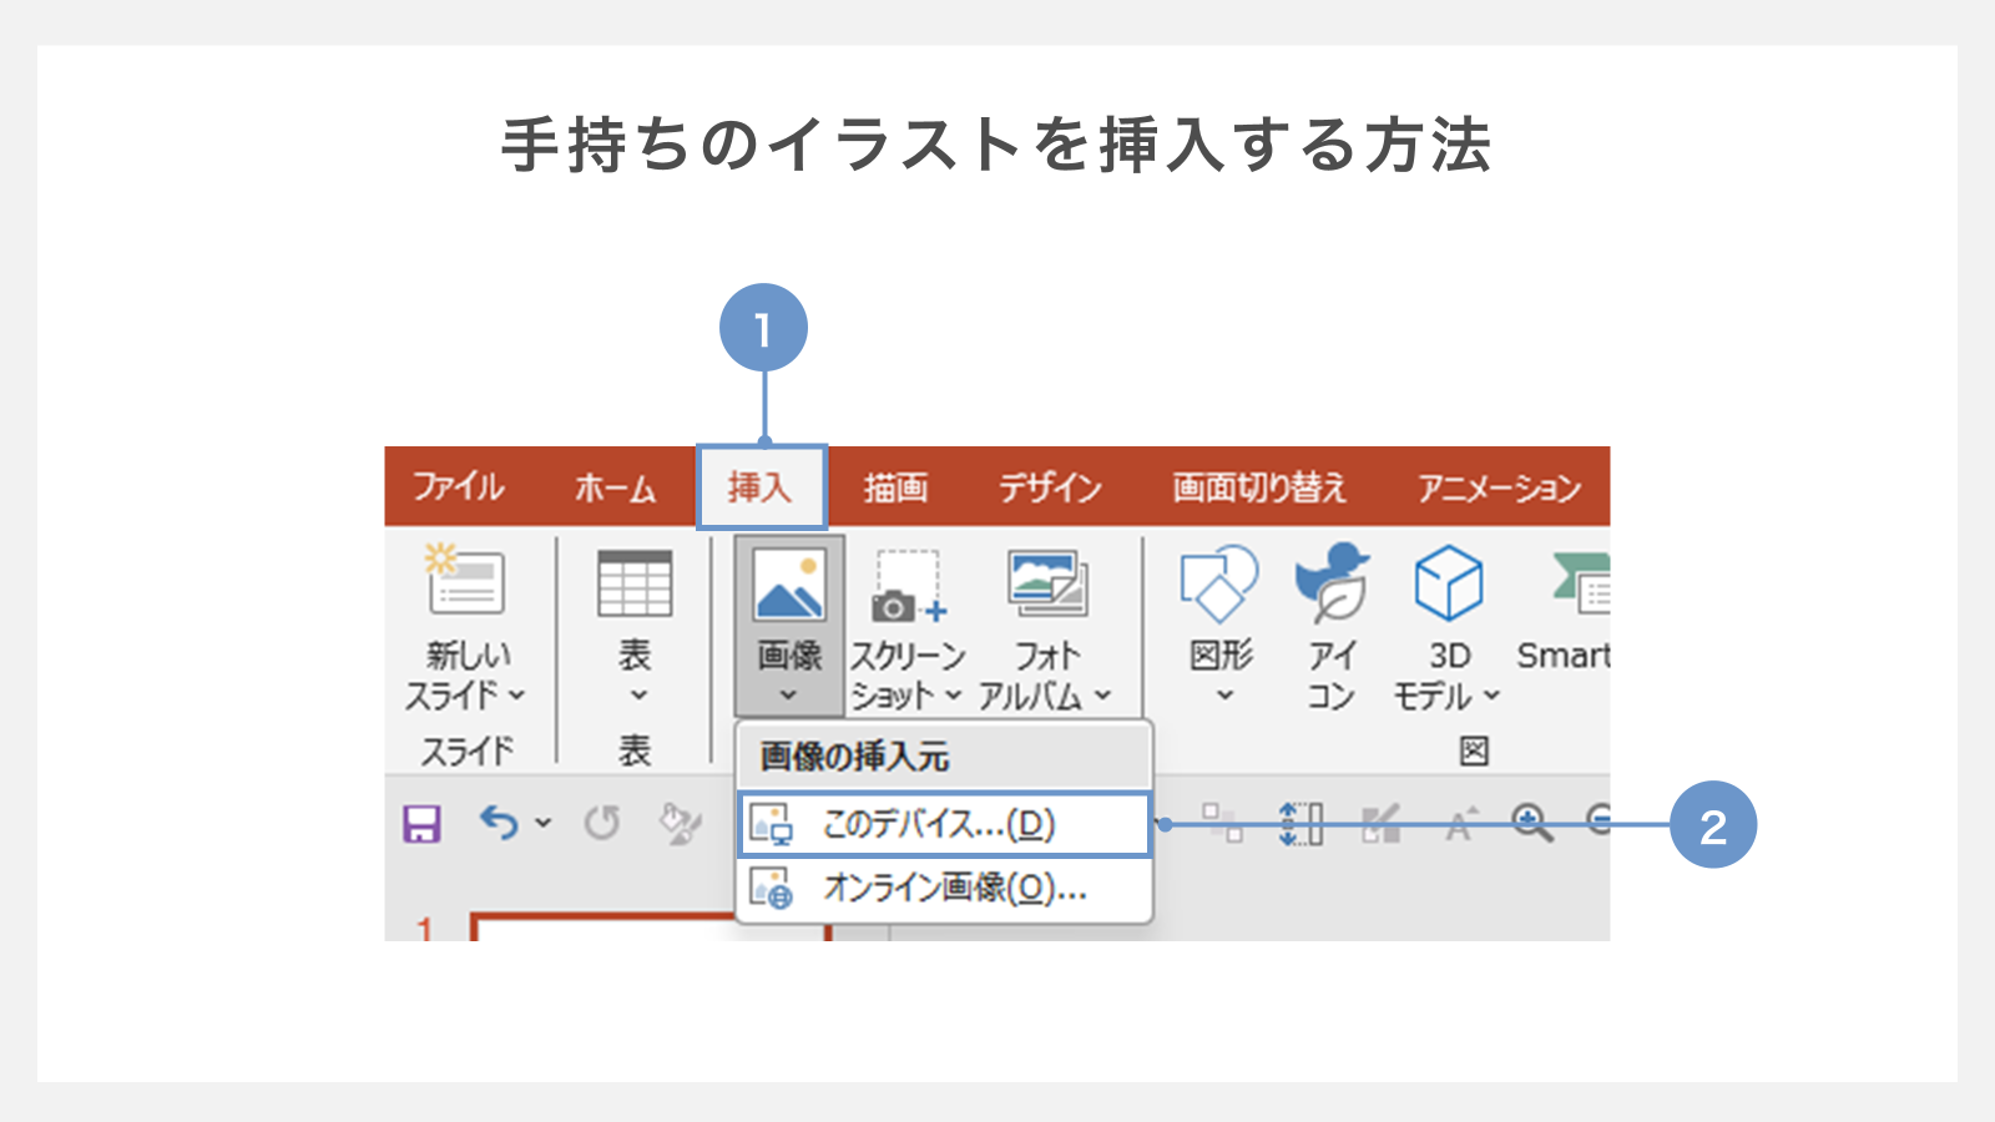Select the デザイン (Design) ribbon tab
This screenshot has height=1122, width=1995.
click(x=1050, y=489)
